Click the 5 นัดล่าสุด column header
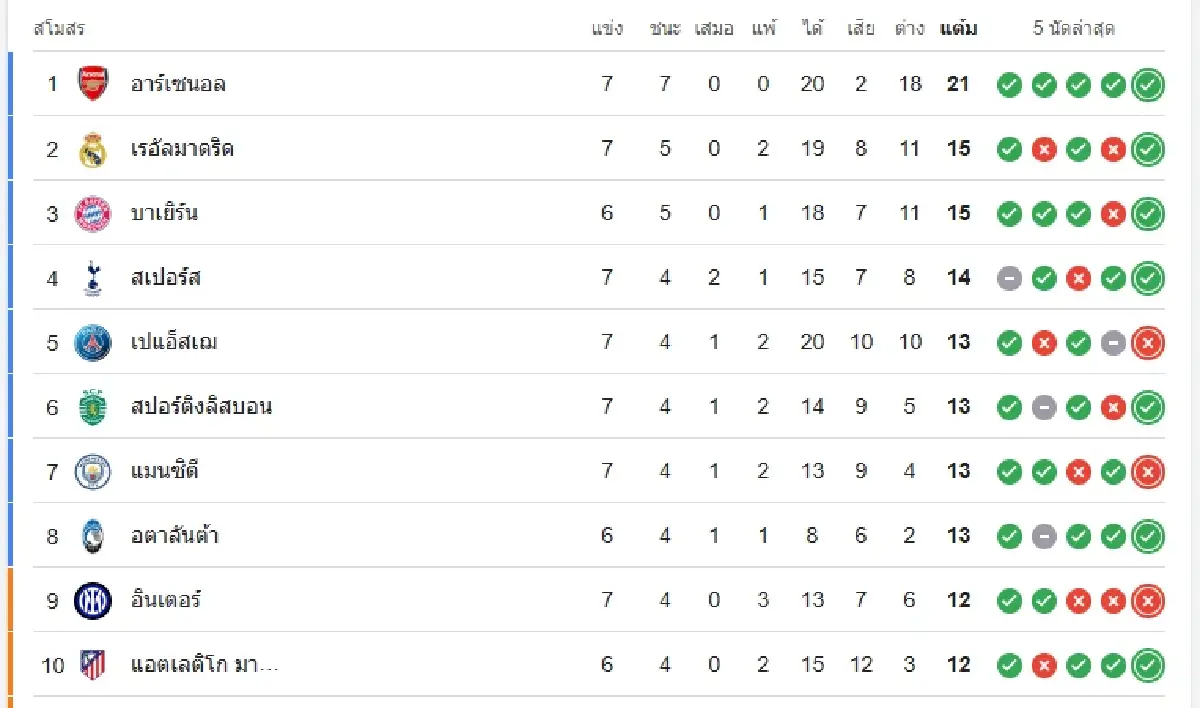The width and height of the screenshot is (1200, 708). tap(1073, 29)
